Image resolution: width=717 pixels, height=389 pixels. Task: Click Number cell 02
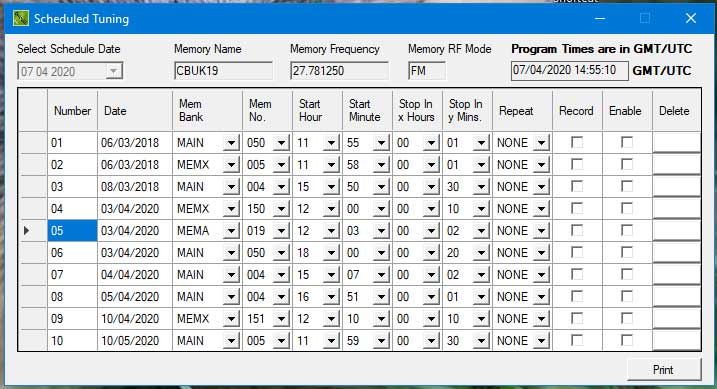[x=72, y=165]
